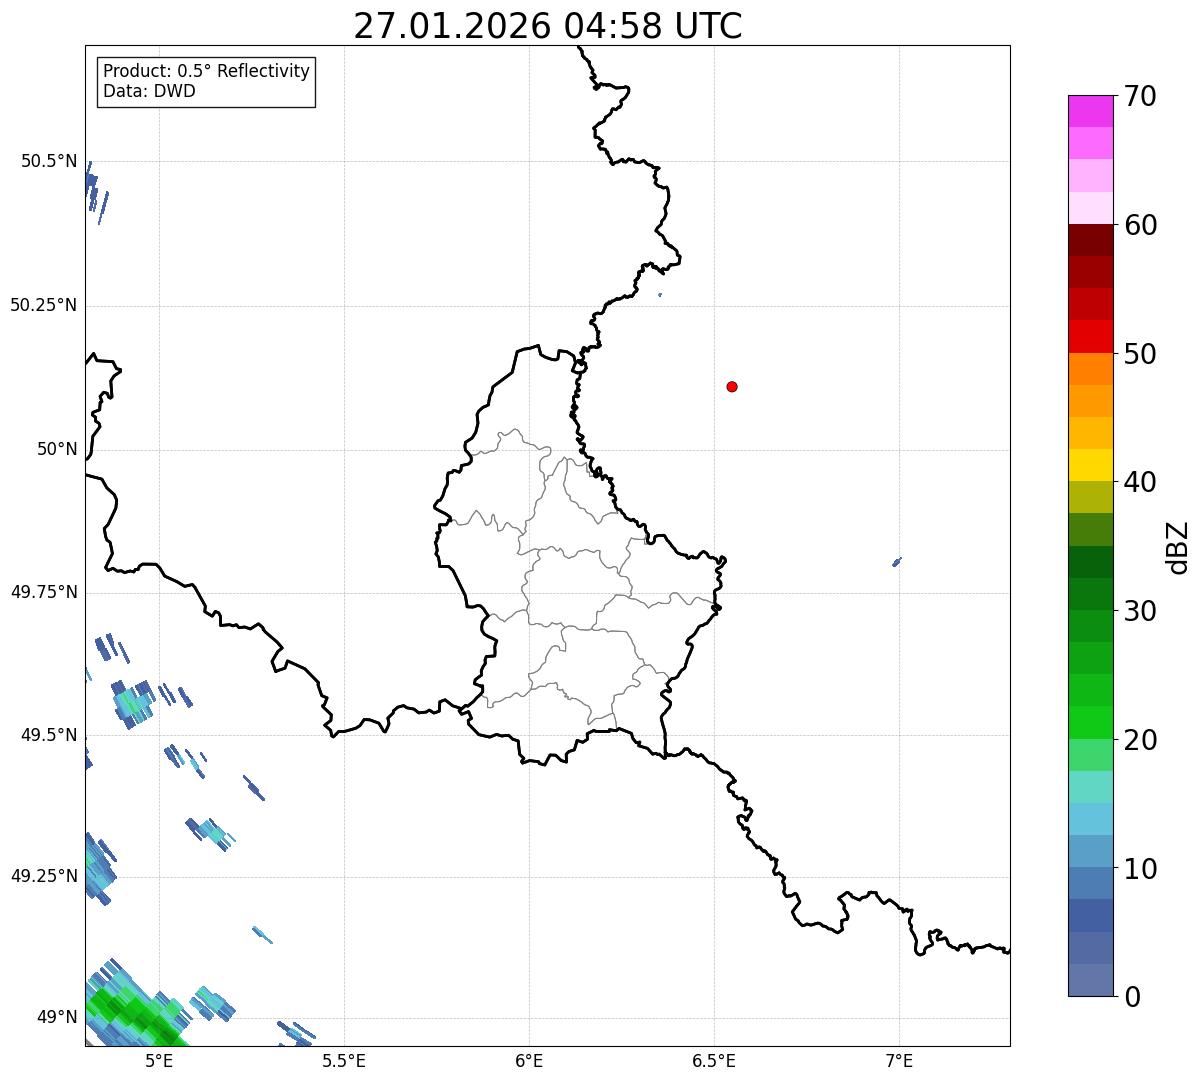Click the latitude label 50.25°N
This screenshot has width=1202, height=1081.
click(x=43, y=305)
